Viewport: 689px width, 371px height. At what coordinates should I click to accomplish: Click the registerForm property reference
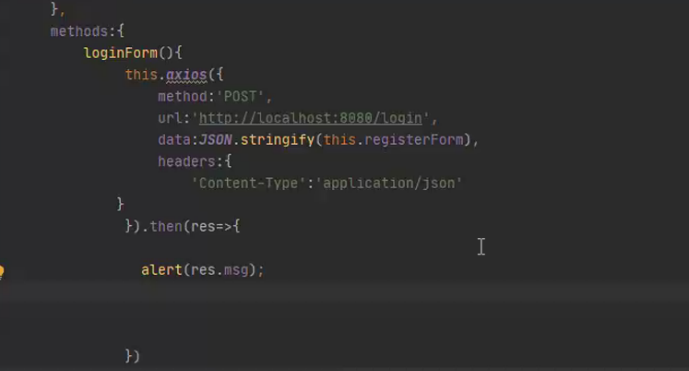tap(413, 140)
